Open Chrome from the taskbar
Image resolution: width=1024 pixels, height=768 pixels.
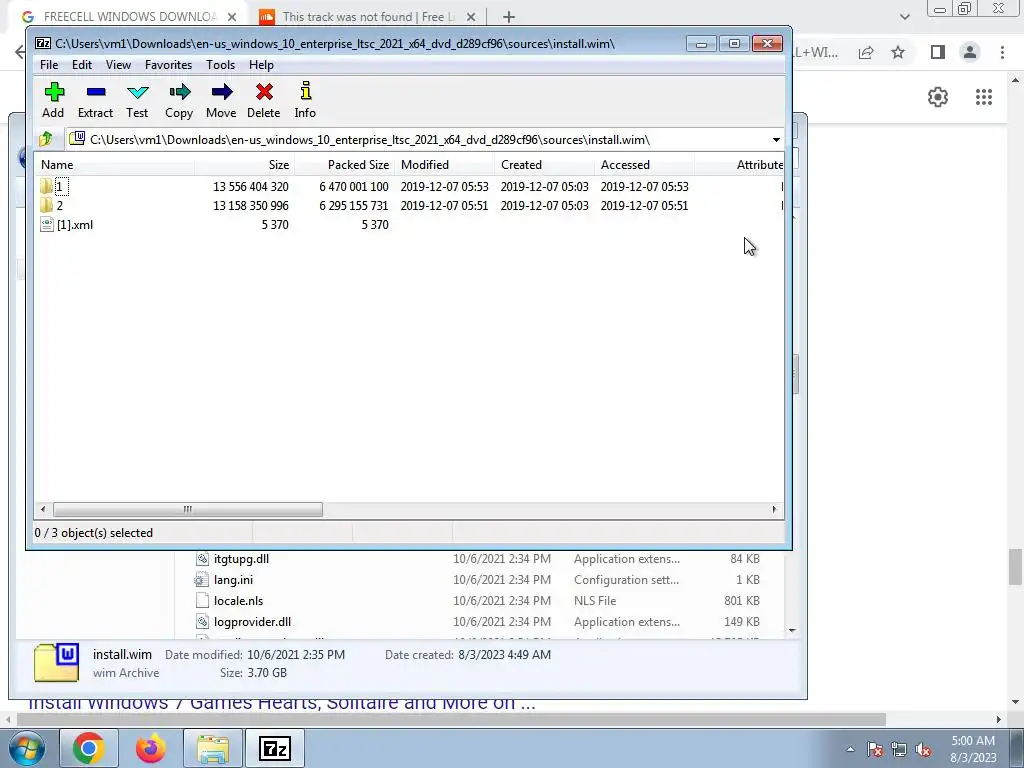point(89,748)
